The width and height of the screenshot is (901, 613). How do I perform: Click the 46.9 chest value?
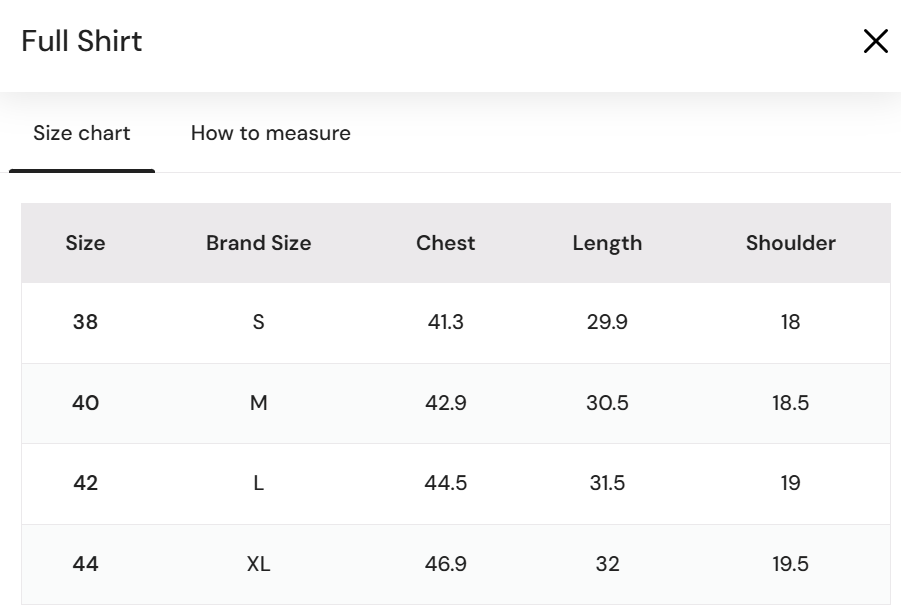(x=445, y=564)
